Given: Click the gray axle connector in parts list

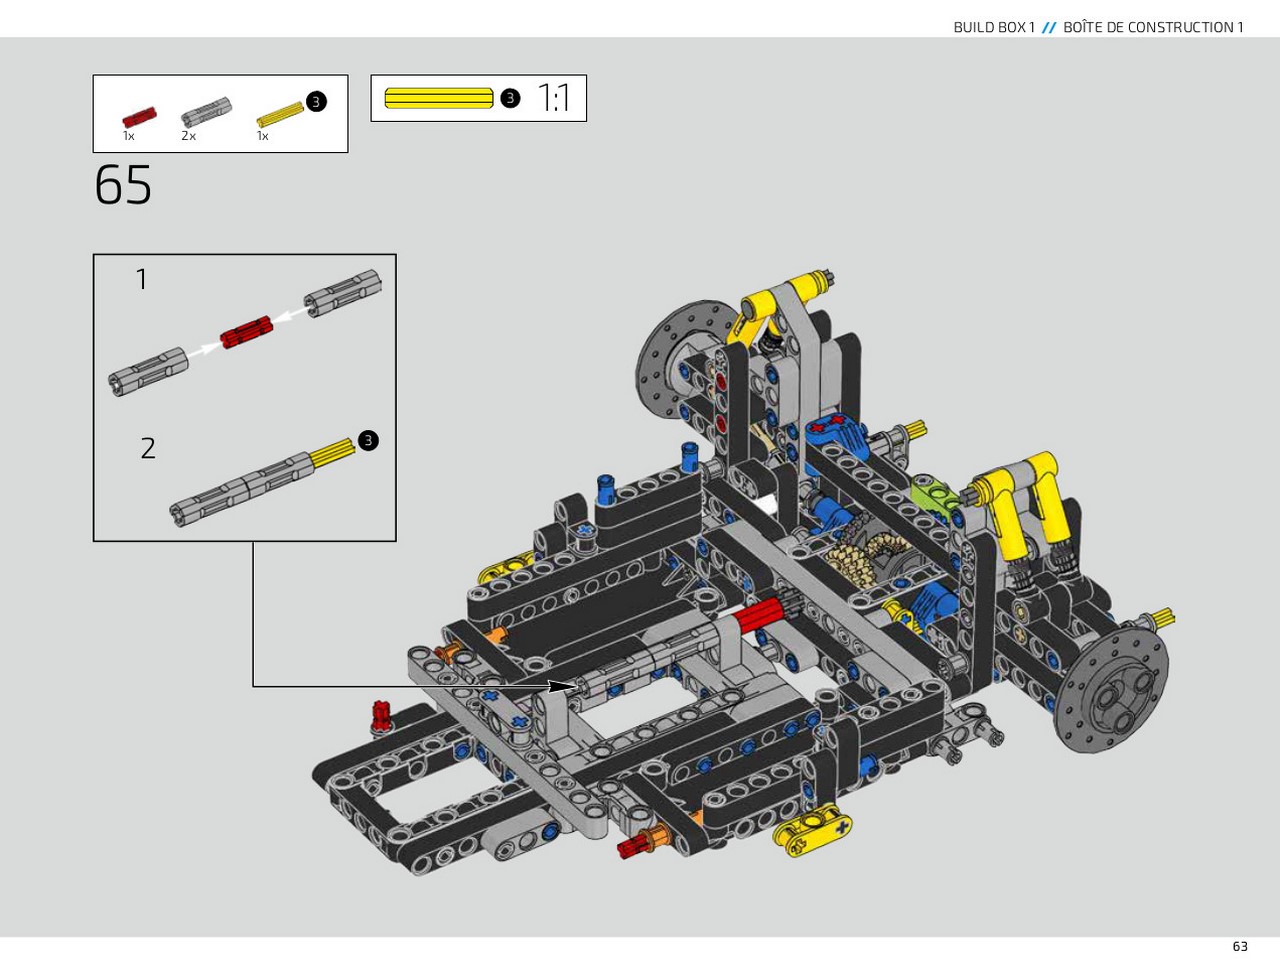Looking at the screenshot, I should [206, 113].
